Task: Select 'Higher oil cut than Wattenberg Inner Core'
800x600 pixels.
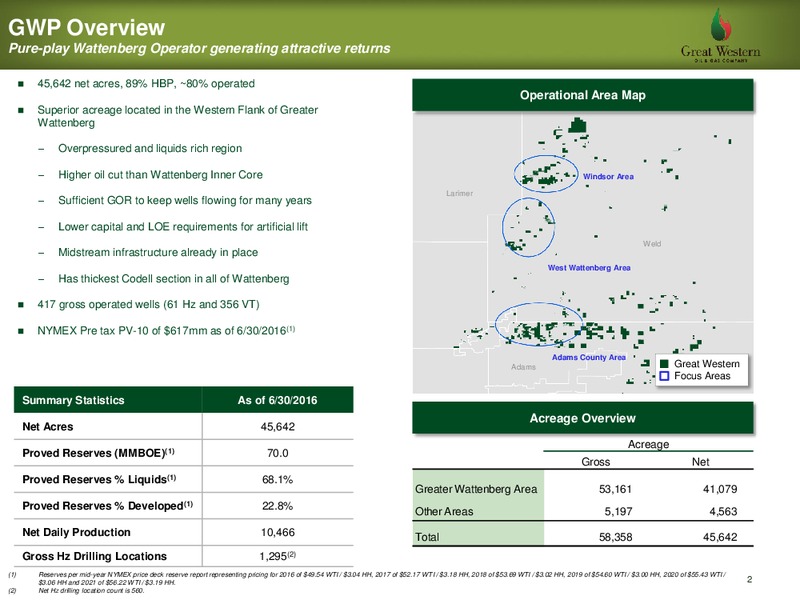Action: coord(160,174)
